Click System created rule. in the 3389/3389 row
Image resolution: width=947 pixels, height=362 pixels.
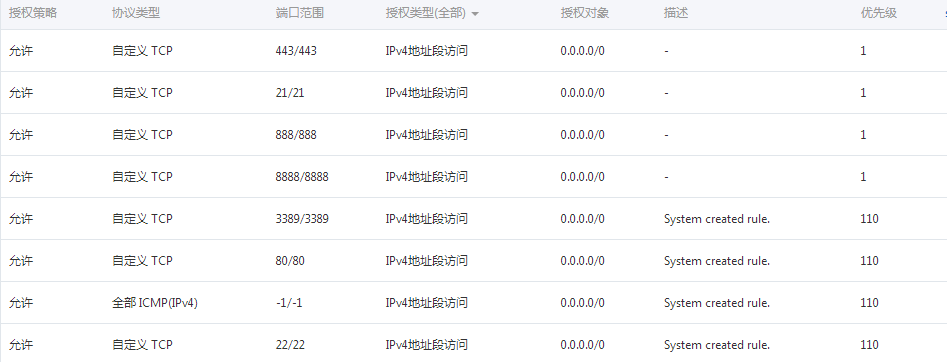tap(716, 219)
